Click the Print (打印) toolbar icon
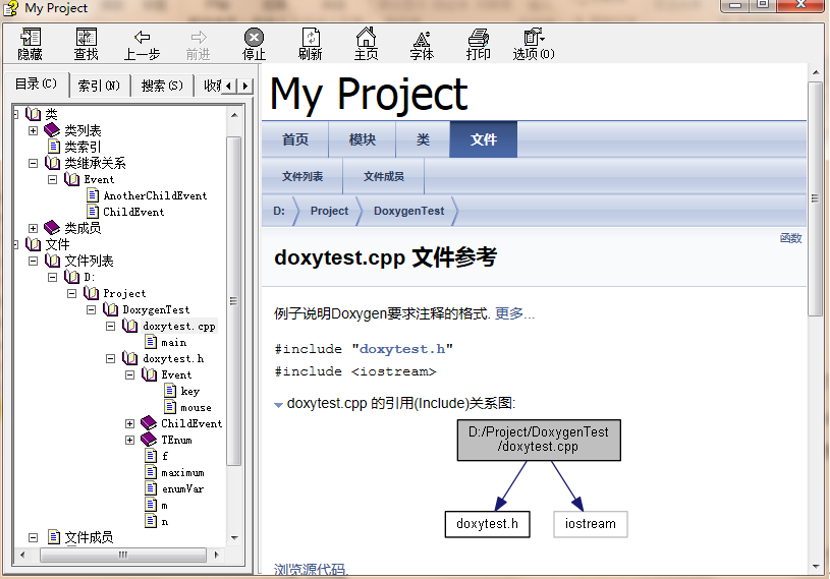The height and width of the screenshot is (579, 830). click(x=478, y=38)
